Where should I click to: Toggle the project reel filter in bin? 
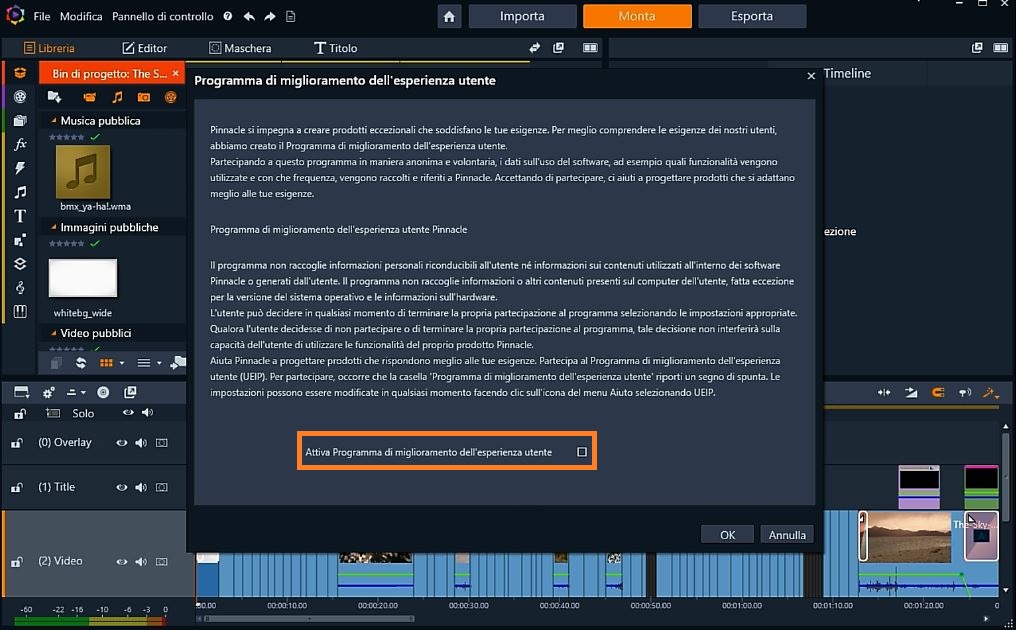(x=170, y=97)
